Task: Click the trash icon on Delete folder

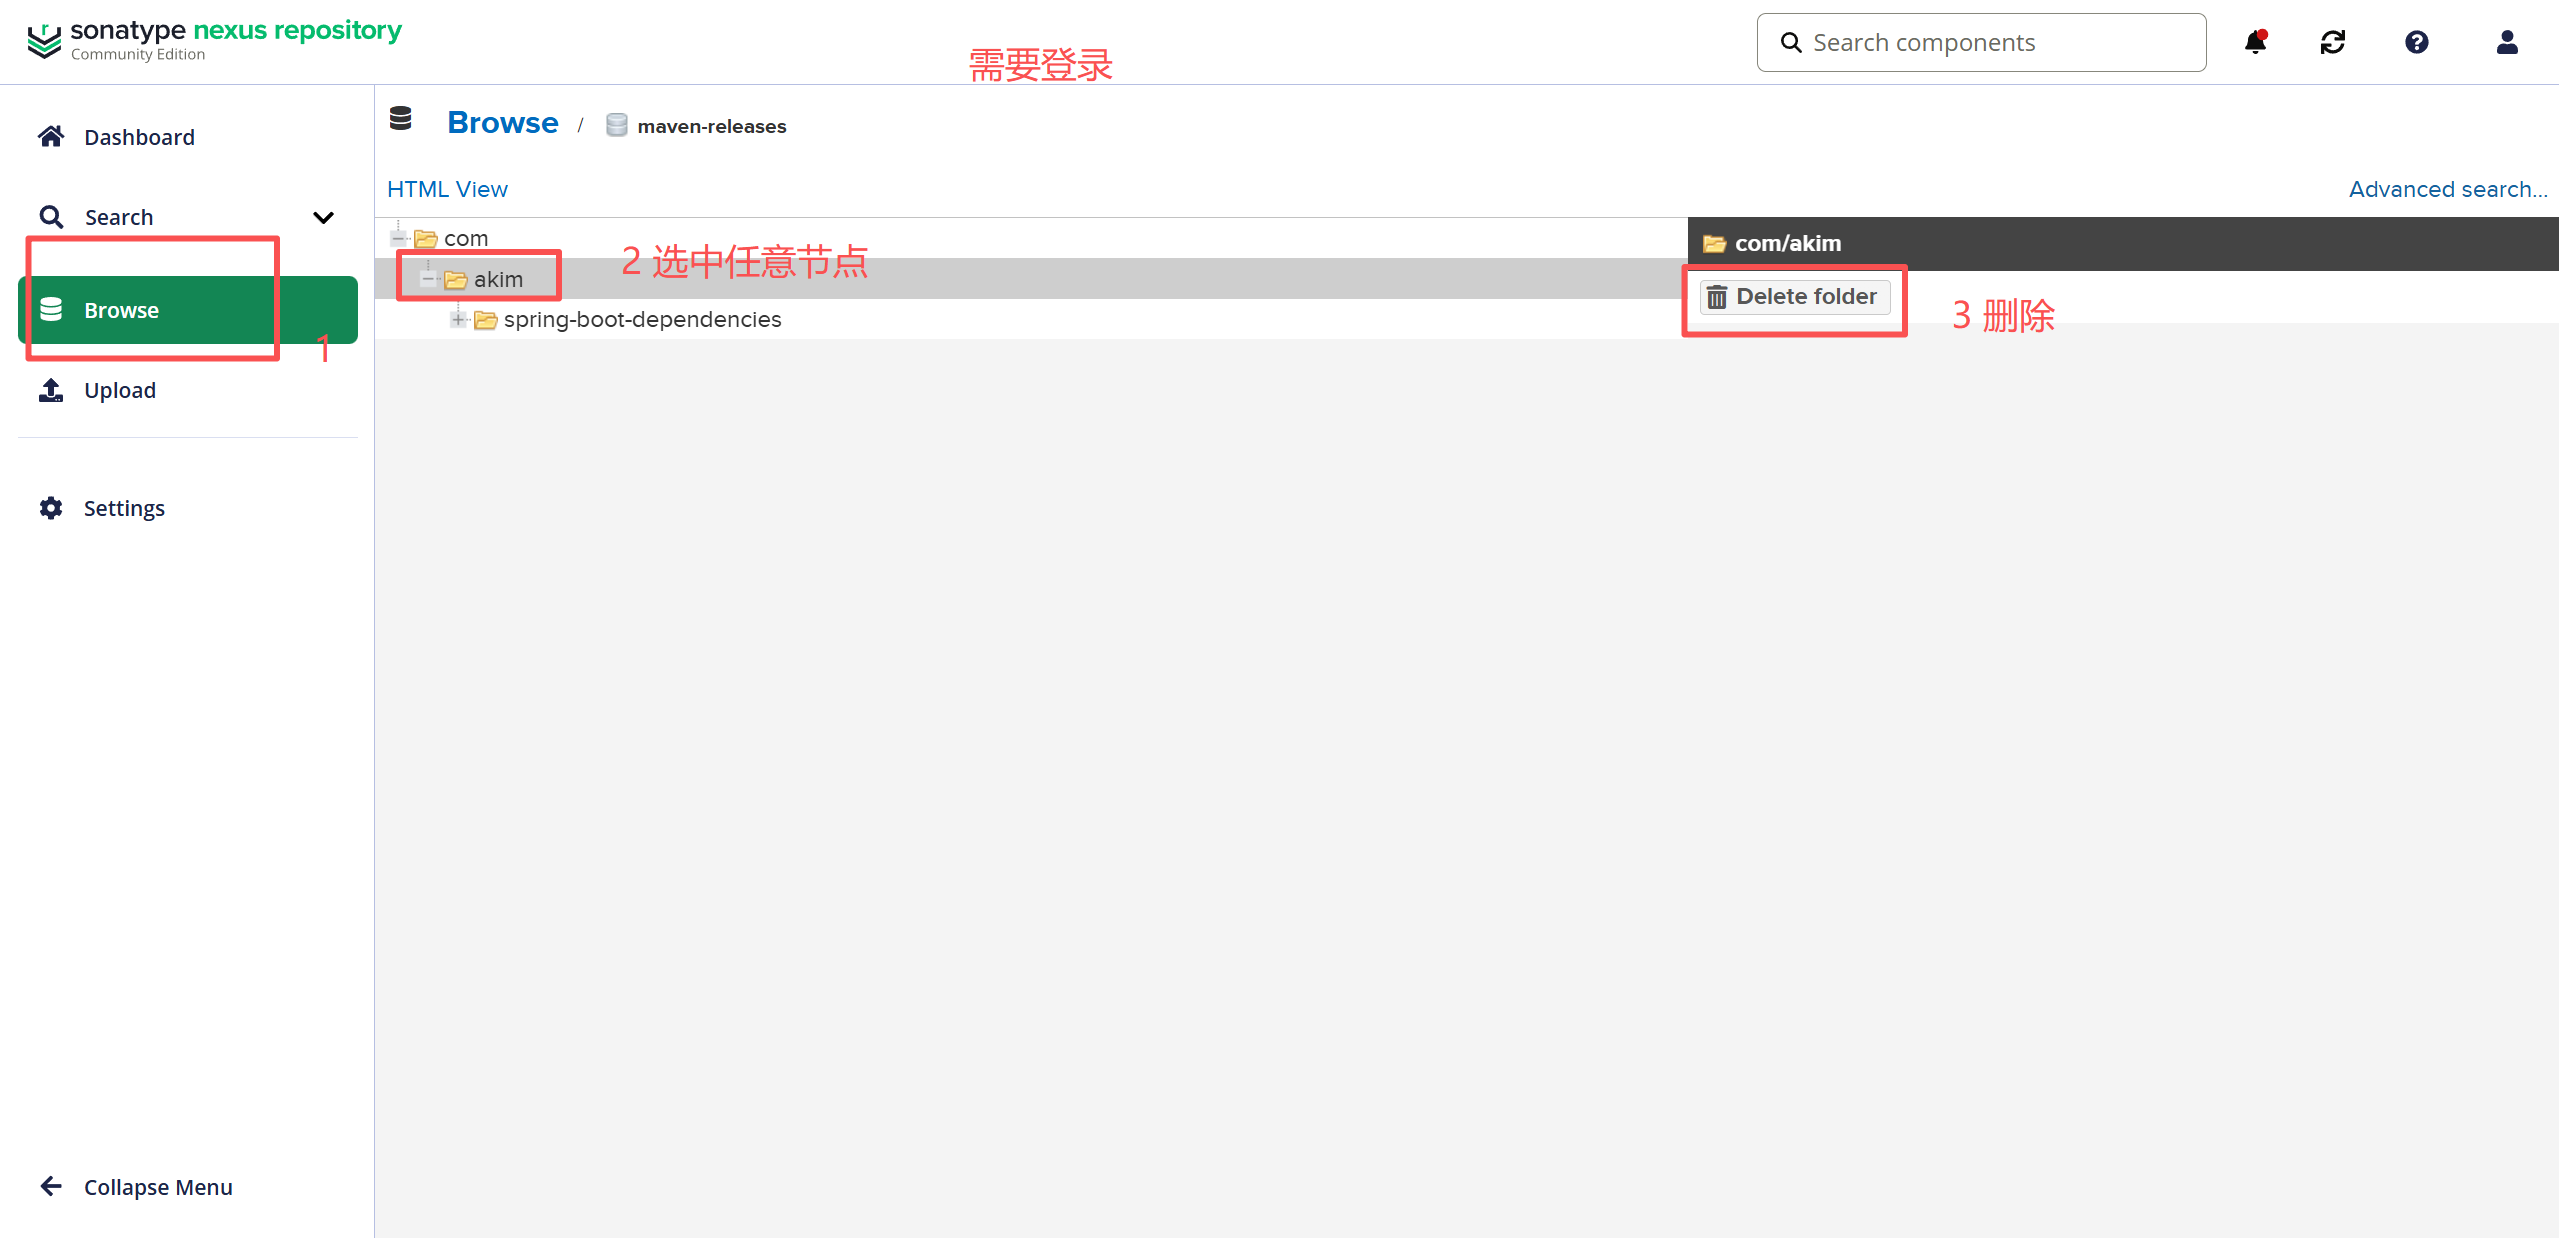Action: pyautogui.click(x=1717, y=297)
